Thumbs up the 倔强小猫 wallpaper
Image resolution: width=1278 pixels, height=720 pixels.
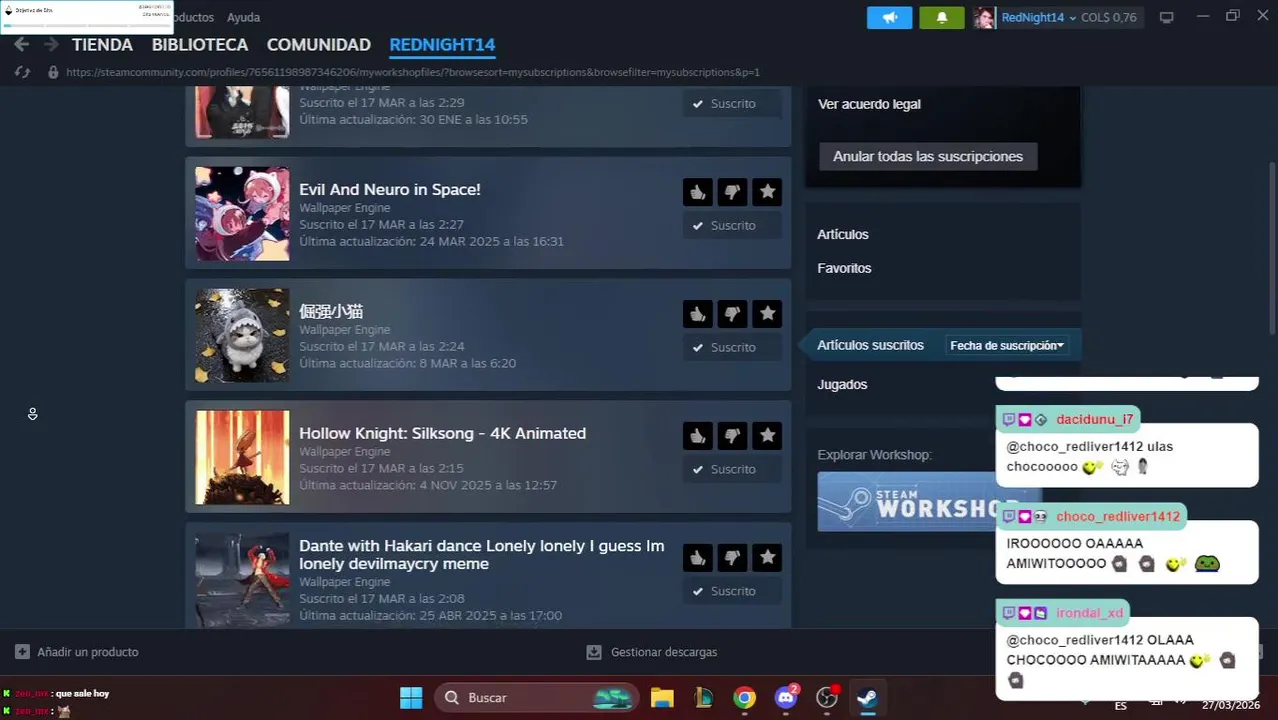pos(698,314)
